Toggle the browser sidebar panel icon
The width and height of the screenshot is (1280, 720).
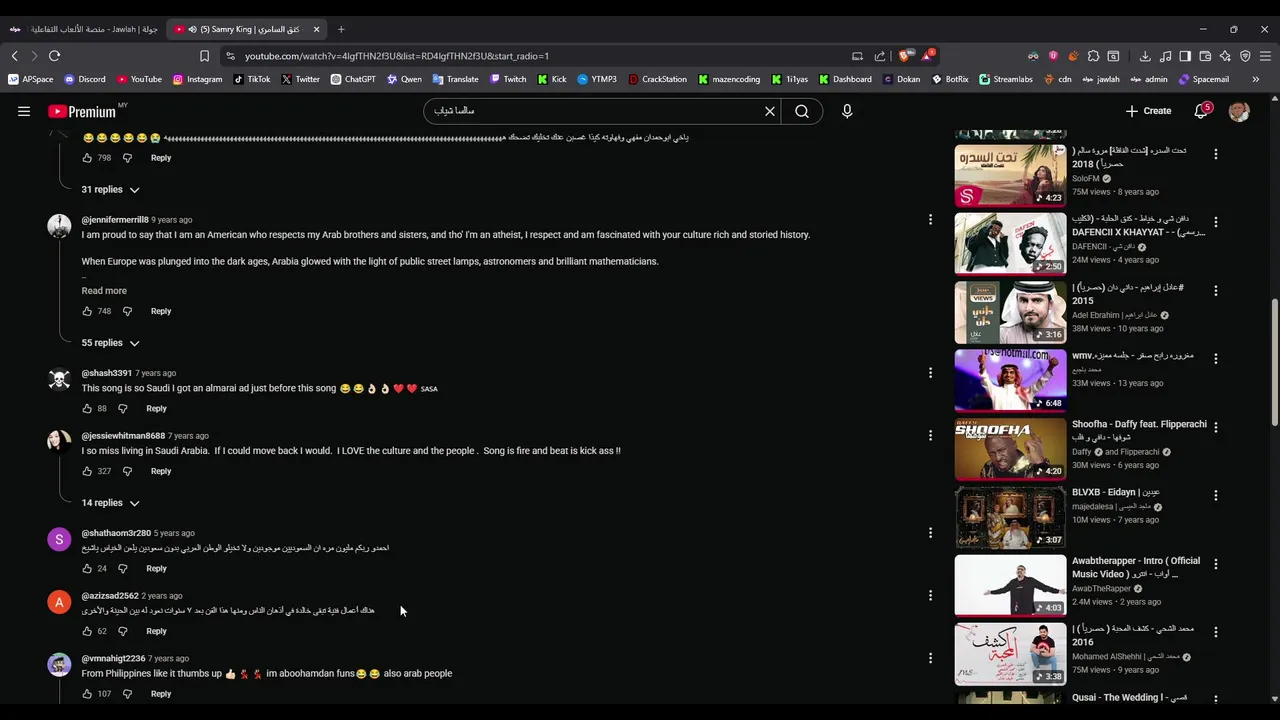coord(1185,56)
